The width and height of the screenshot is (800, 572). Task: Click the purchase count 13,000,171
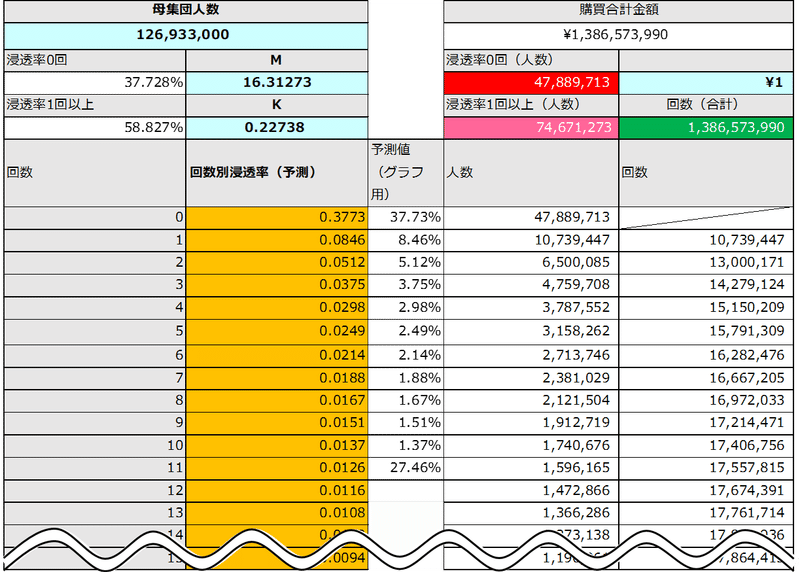706,263
